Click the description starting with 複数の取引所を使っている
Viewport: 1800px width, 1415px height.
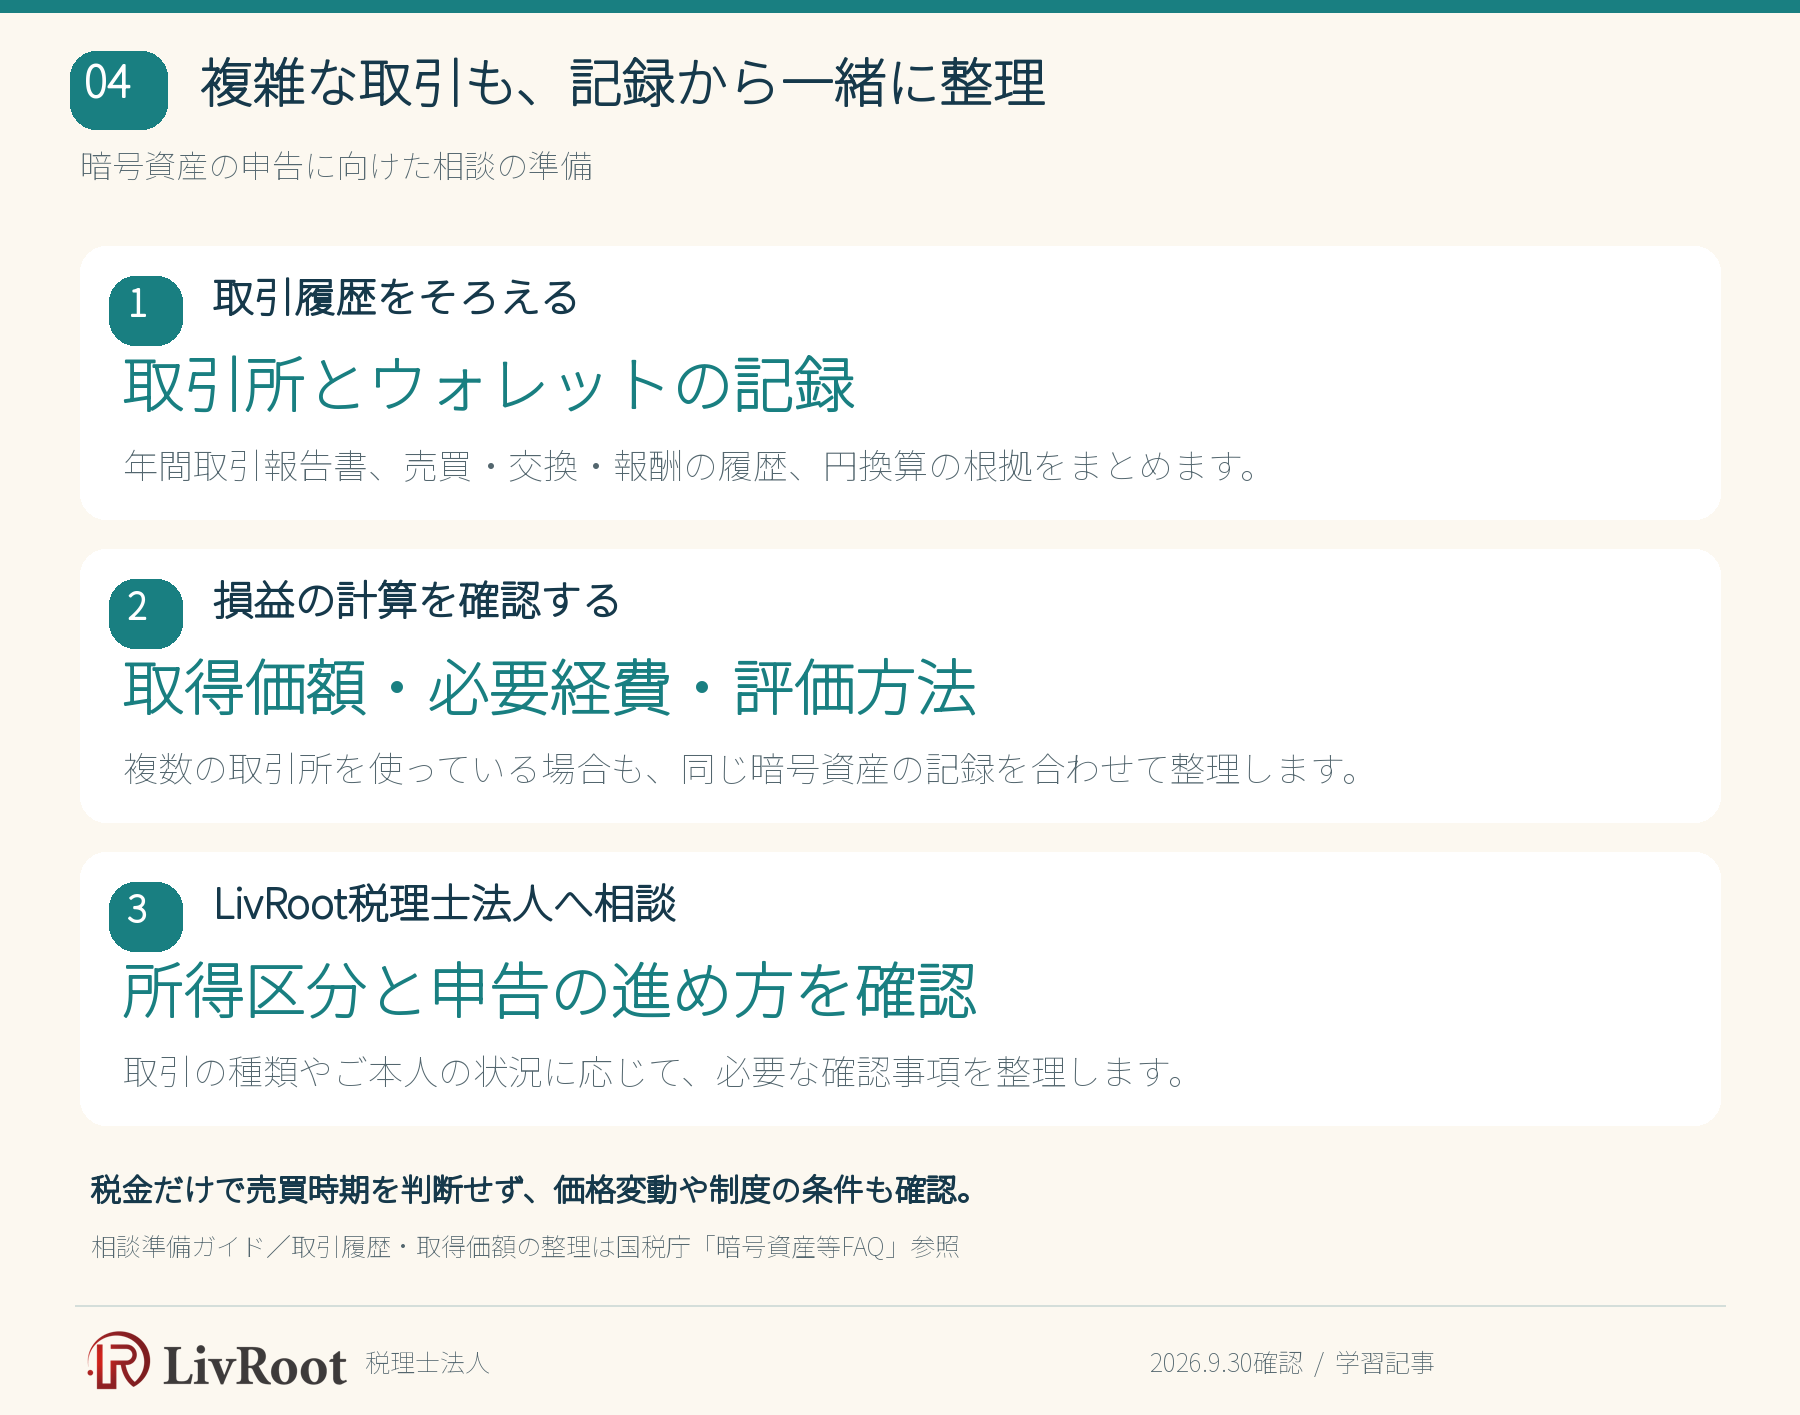coord(742,769)
